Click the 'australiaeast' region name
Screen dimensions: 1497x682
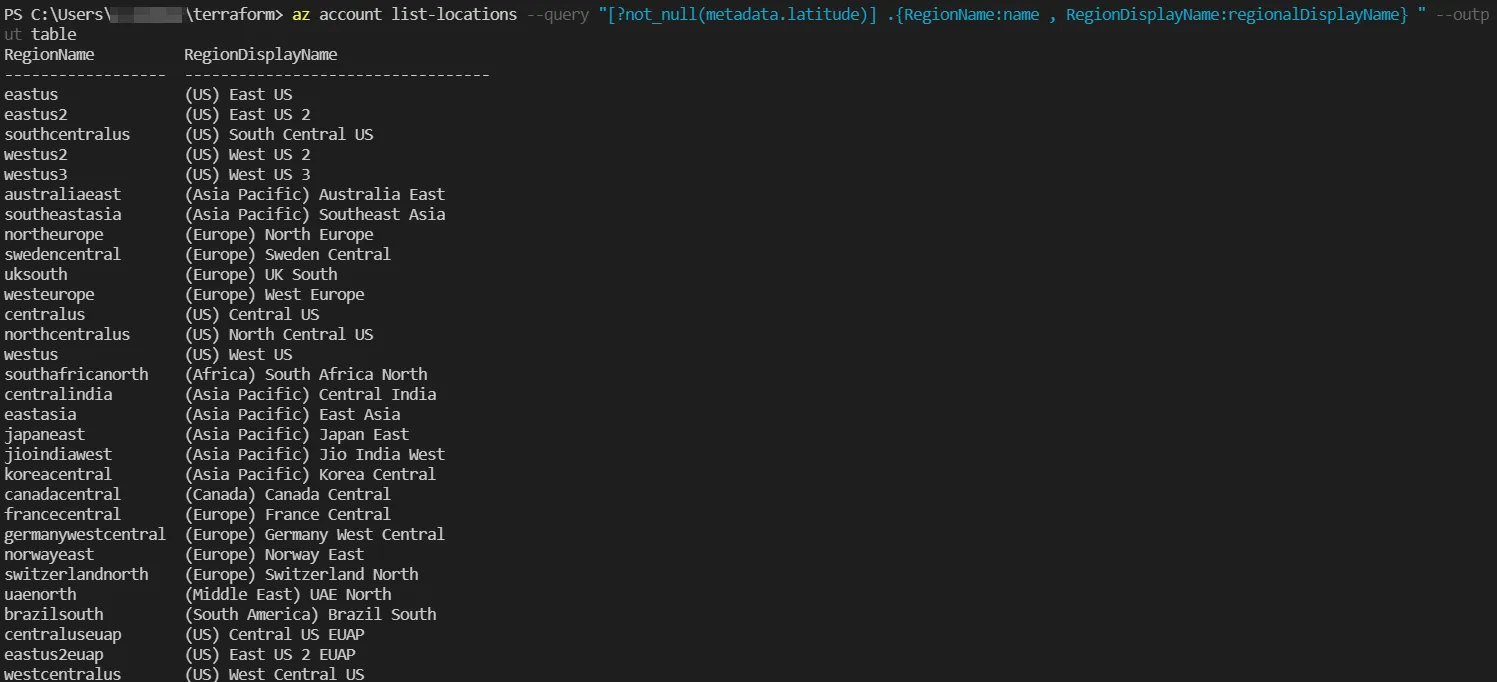[x=62, y=195]
